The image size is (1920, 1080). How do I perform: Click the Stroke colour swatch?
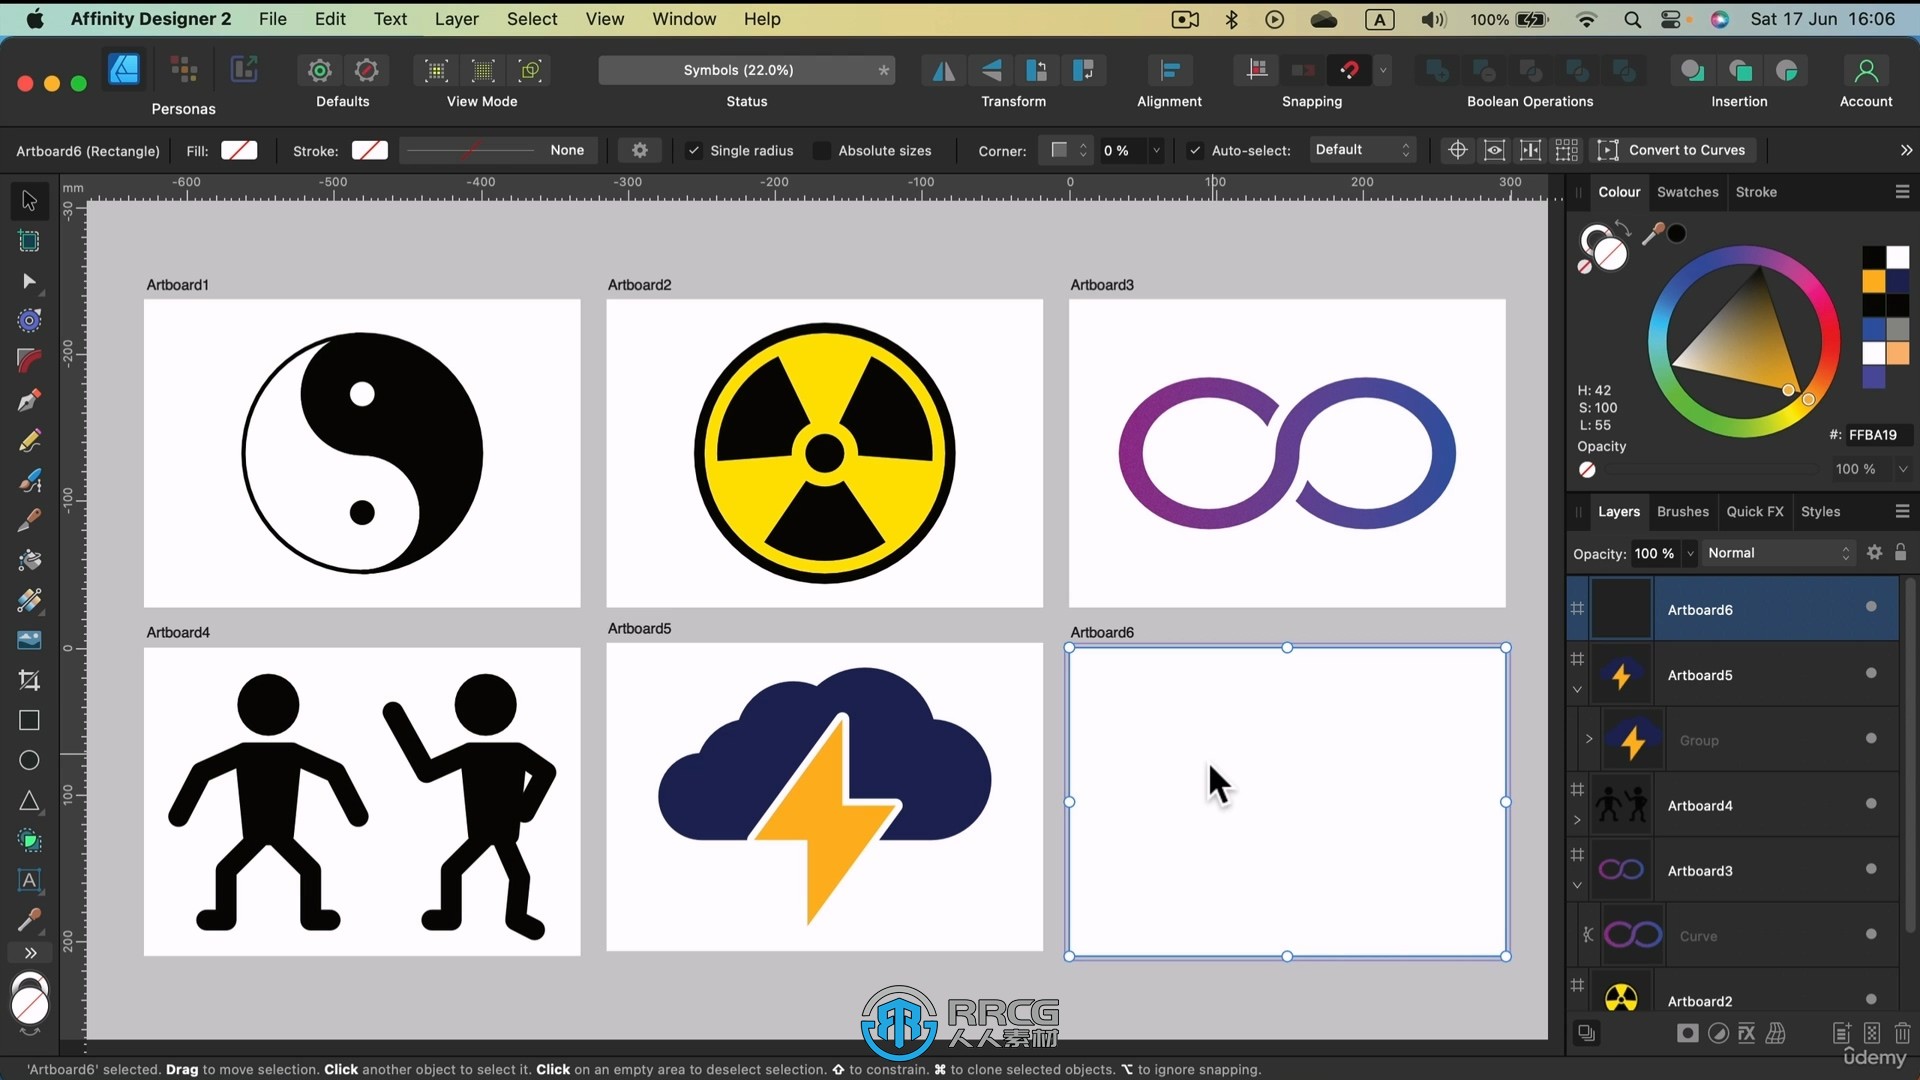pos(370,150)
